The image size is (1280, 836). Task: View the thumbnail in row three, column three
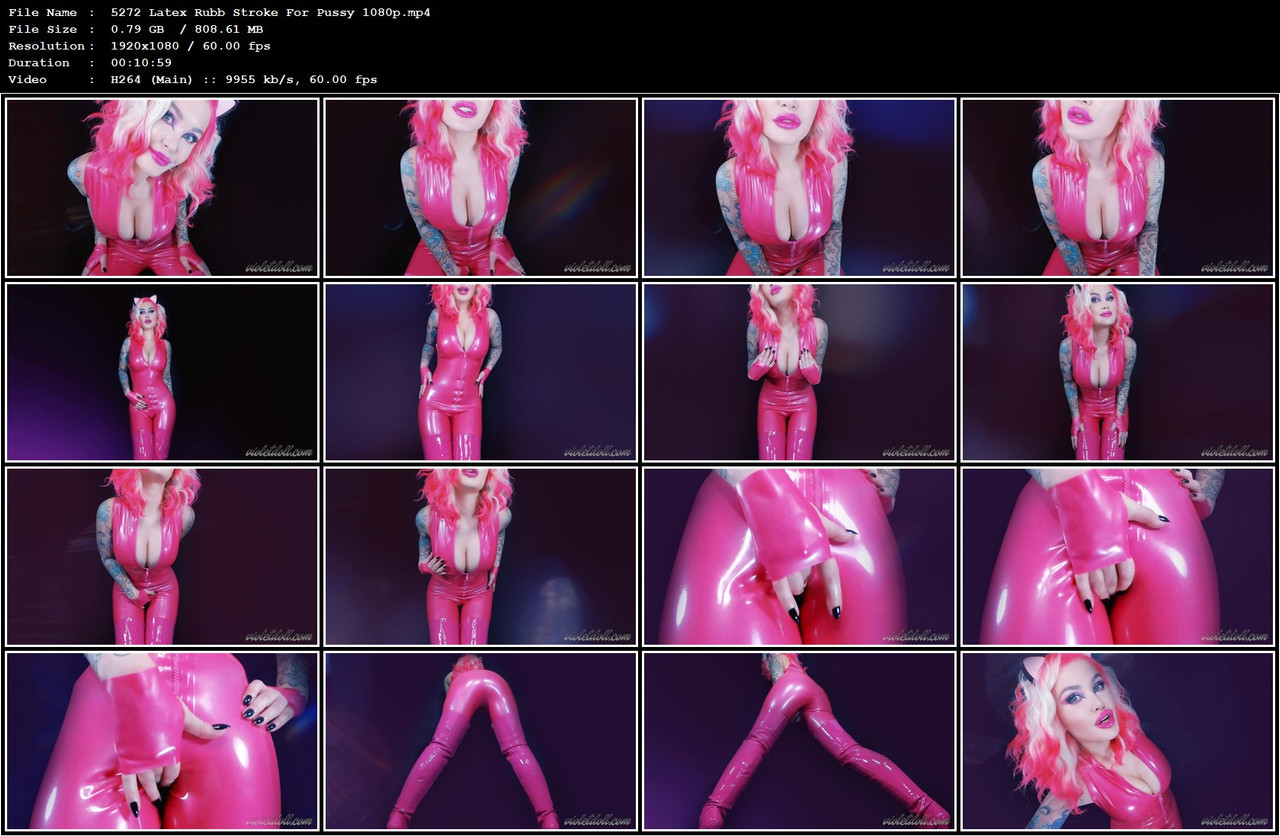pyautogui.click(x=799, y=556)
